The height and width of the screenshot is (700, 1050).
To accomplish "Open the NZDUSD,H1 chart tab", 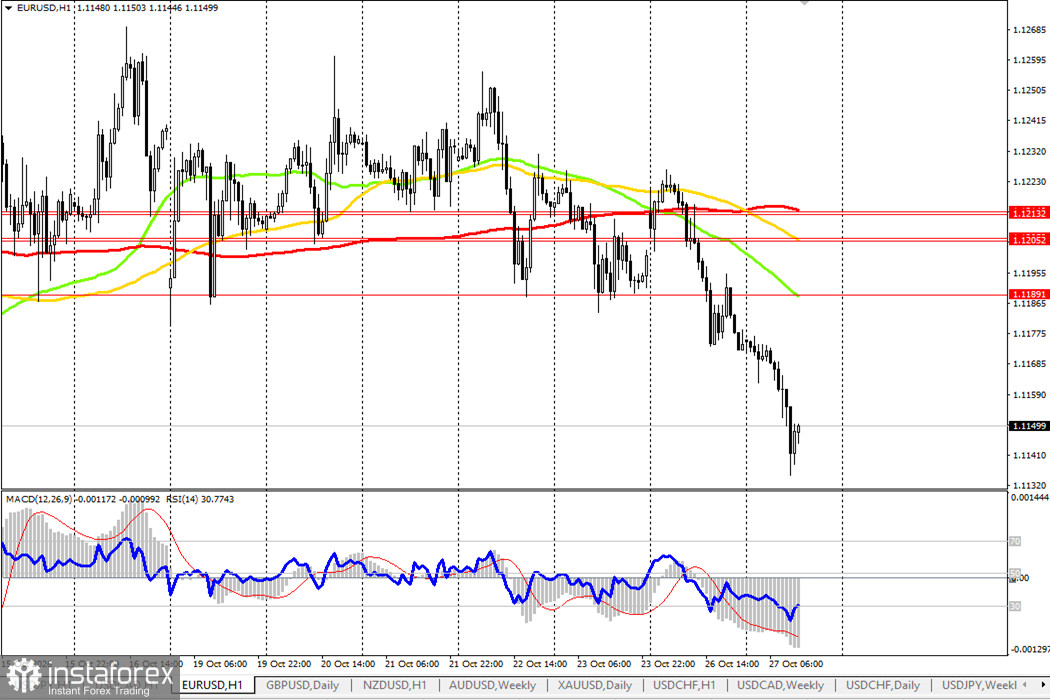I will point(394,685).
